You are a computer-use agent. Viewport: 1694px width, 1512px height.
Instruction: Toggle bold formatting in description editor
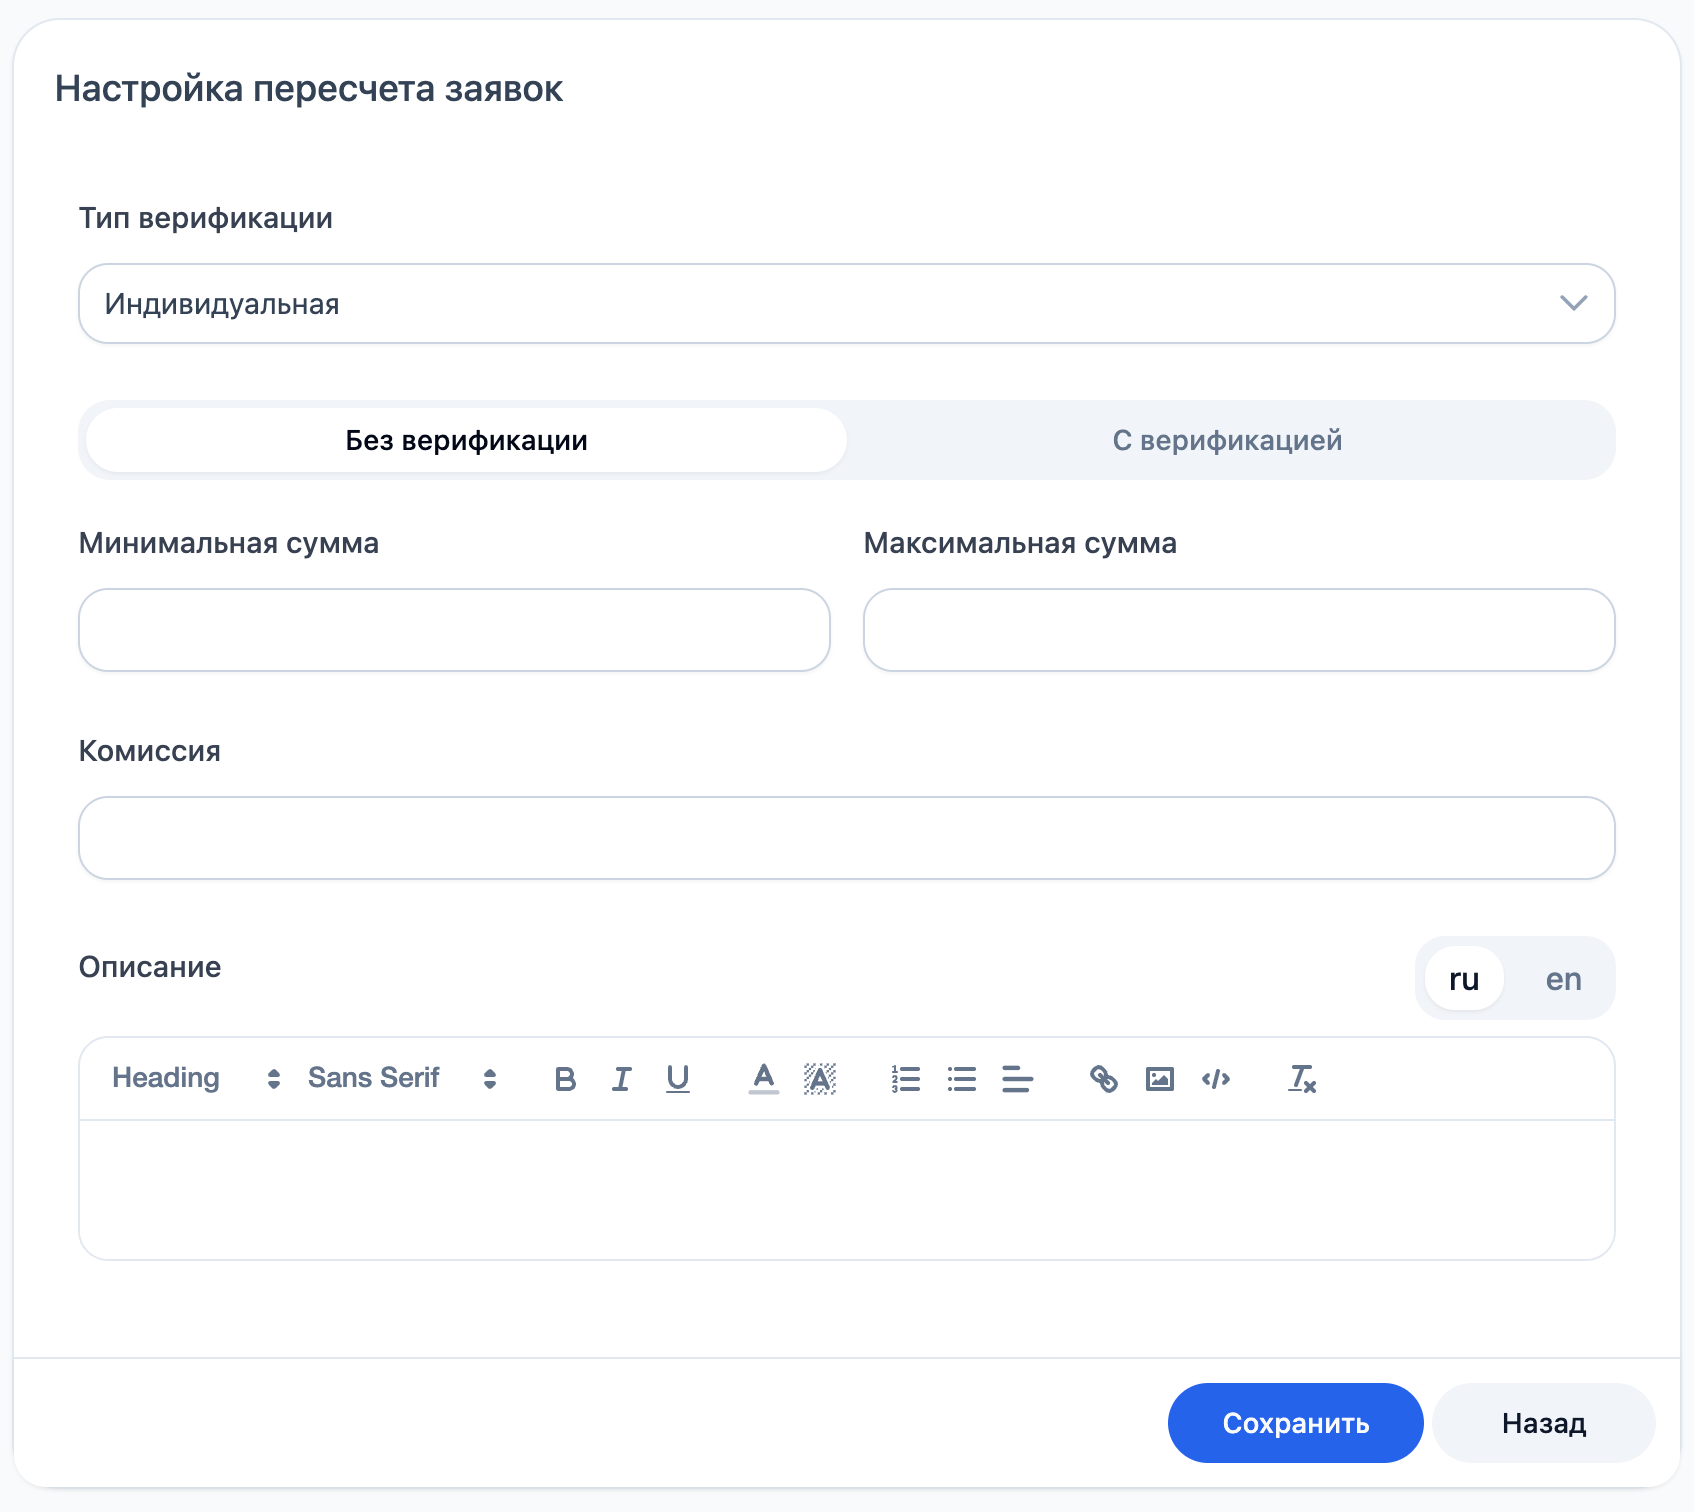565,1079
